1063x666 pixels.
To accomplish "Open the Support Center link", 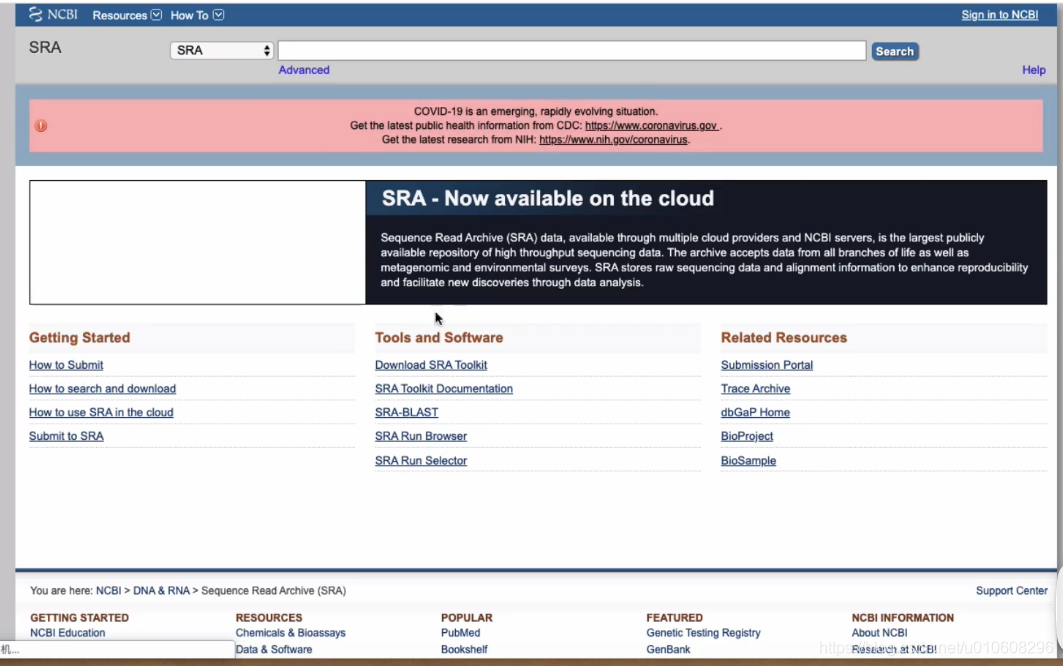I will pyautogui.click(x=1011, y=591).
